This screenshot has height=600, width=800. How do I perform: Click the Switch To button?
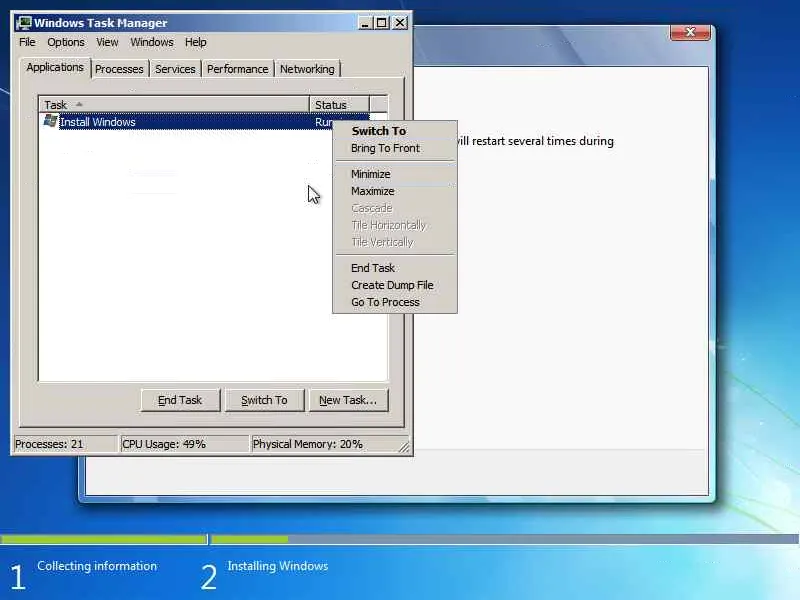[x=264, y=401]
